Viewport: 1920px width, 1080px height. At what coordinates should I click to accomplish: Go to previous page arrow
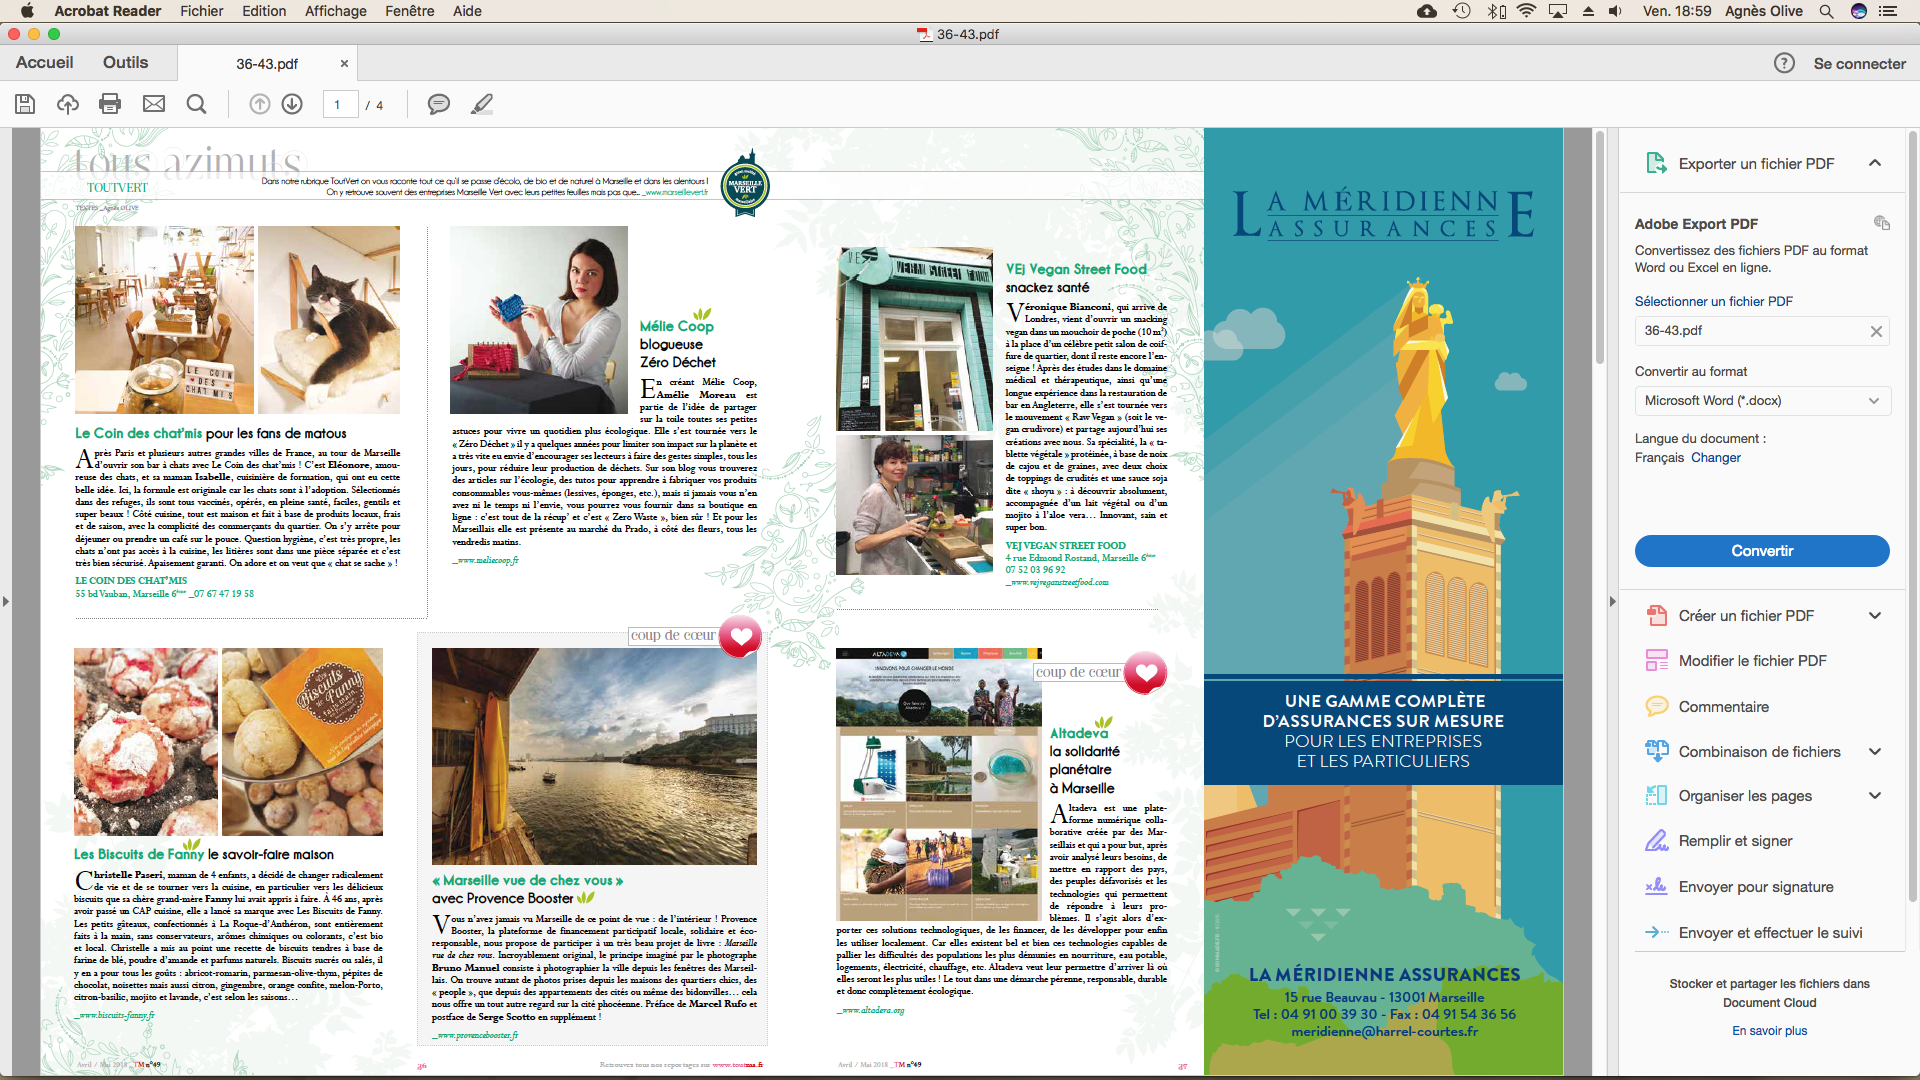click(259, 104)
